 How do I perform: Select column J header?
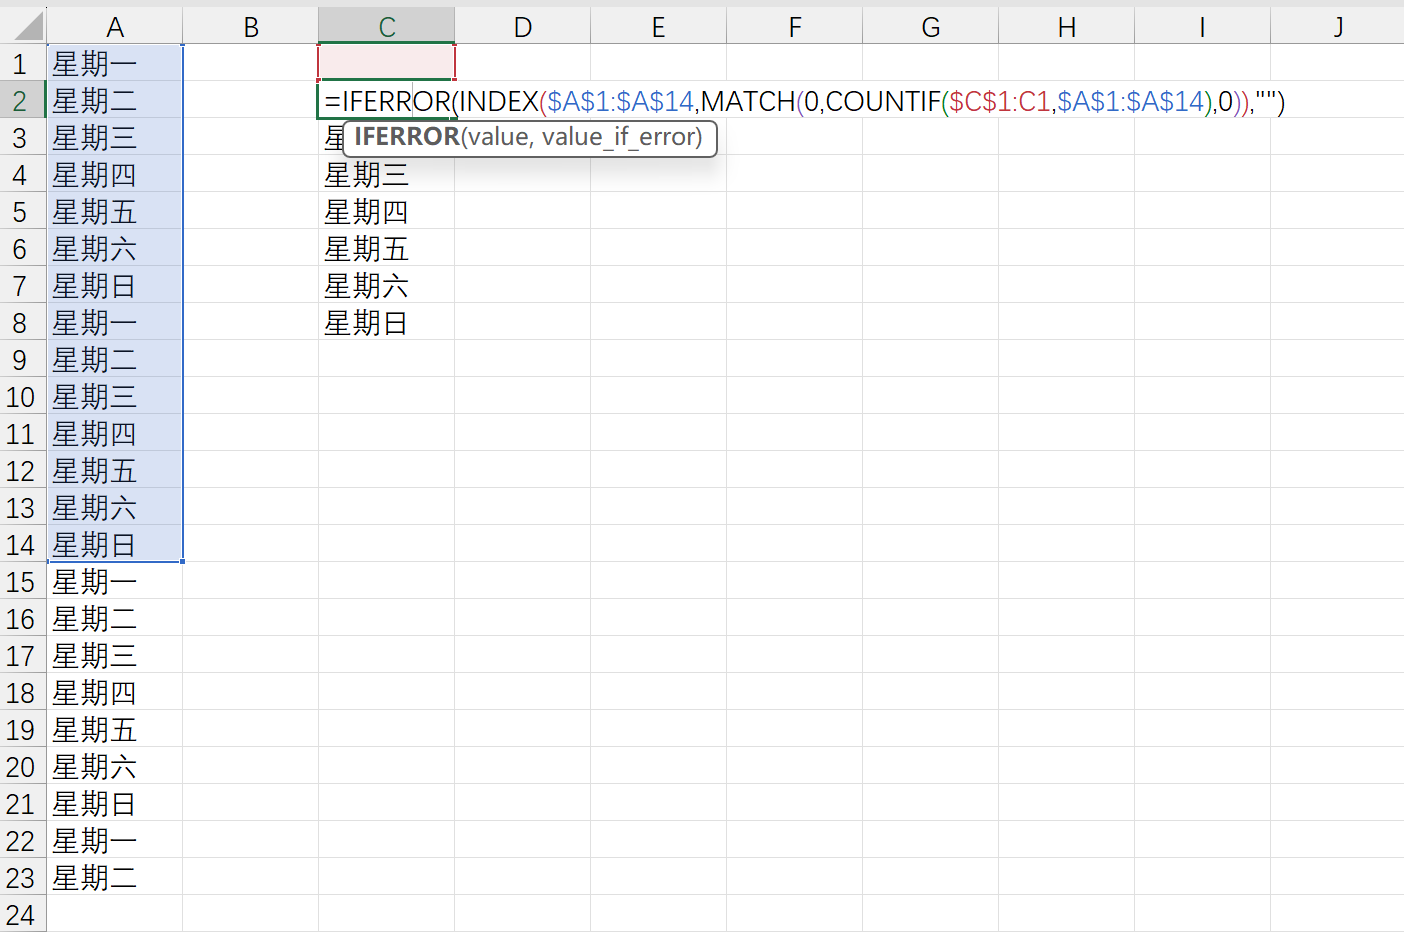click(x=1337, y=27)
